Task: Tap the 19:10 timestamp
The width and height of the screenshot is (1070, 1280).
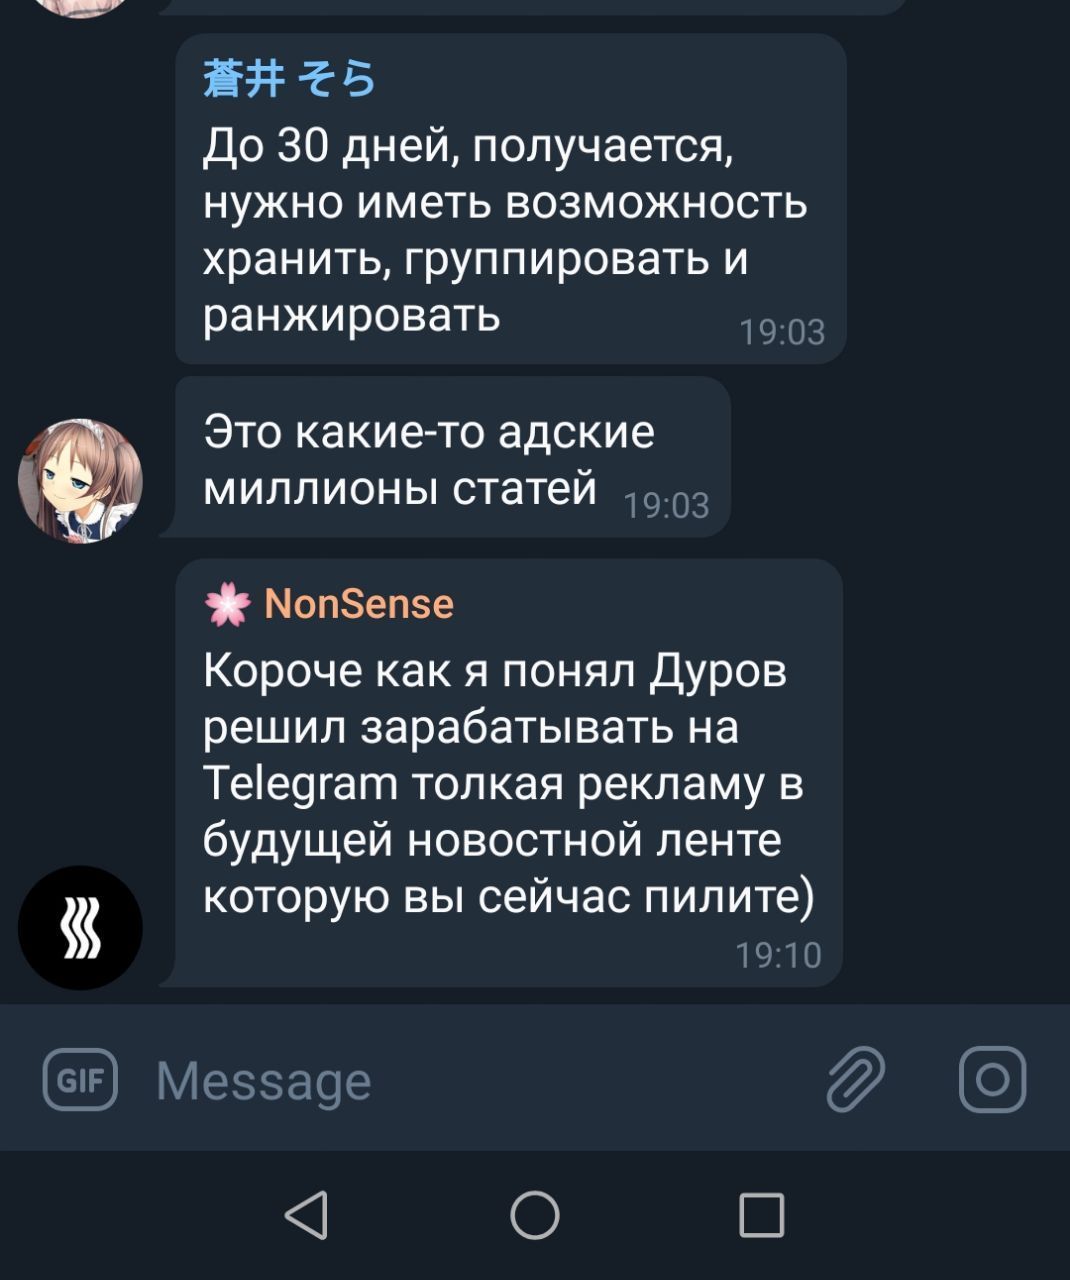Action: click(778, 955)
